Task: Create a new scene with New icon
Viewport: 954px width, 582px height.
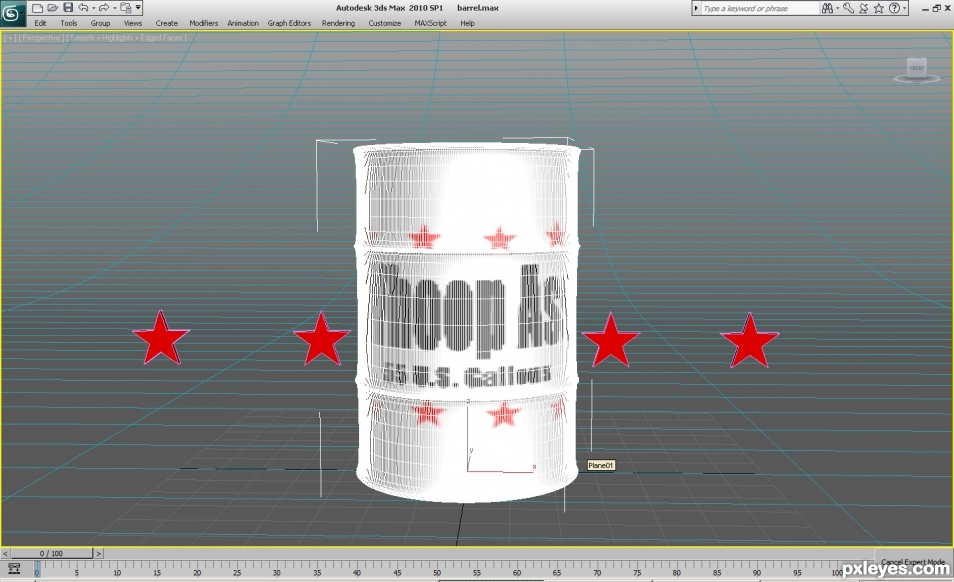Action: click(38, 8)
